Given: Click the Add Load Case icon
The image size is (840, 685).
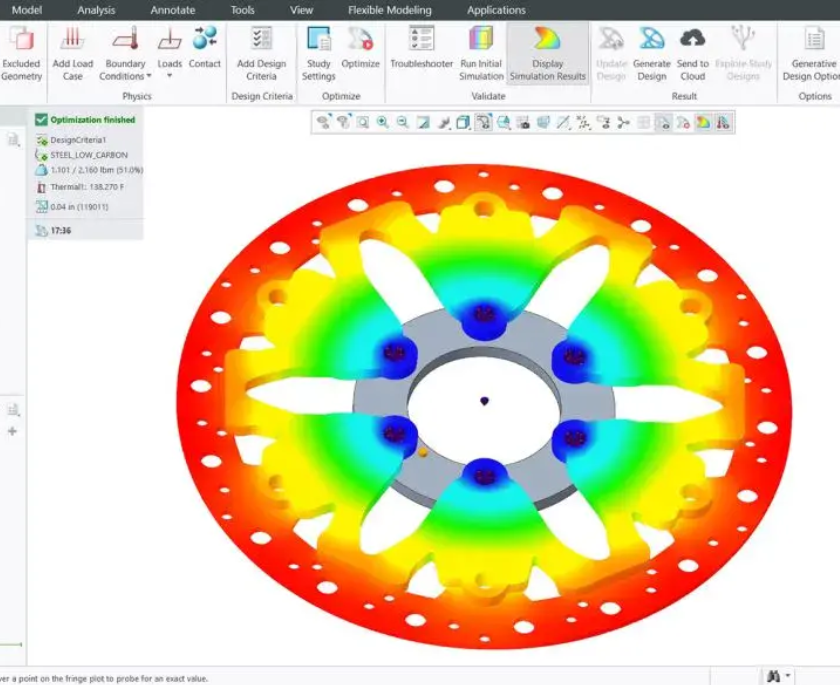Looking at the screenshot, I should click(72, 40).
